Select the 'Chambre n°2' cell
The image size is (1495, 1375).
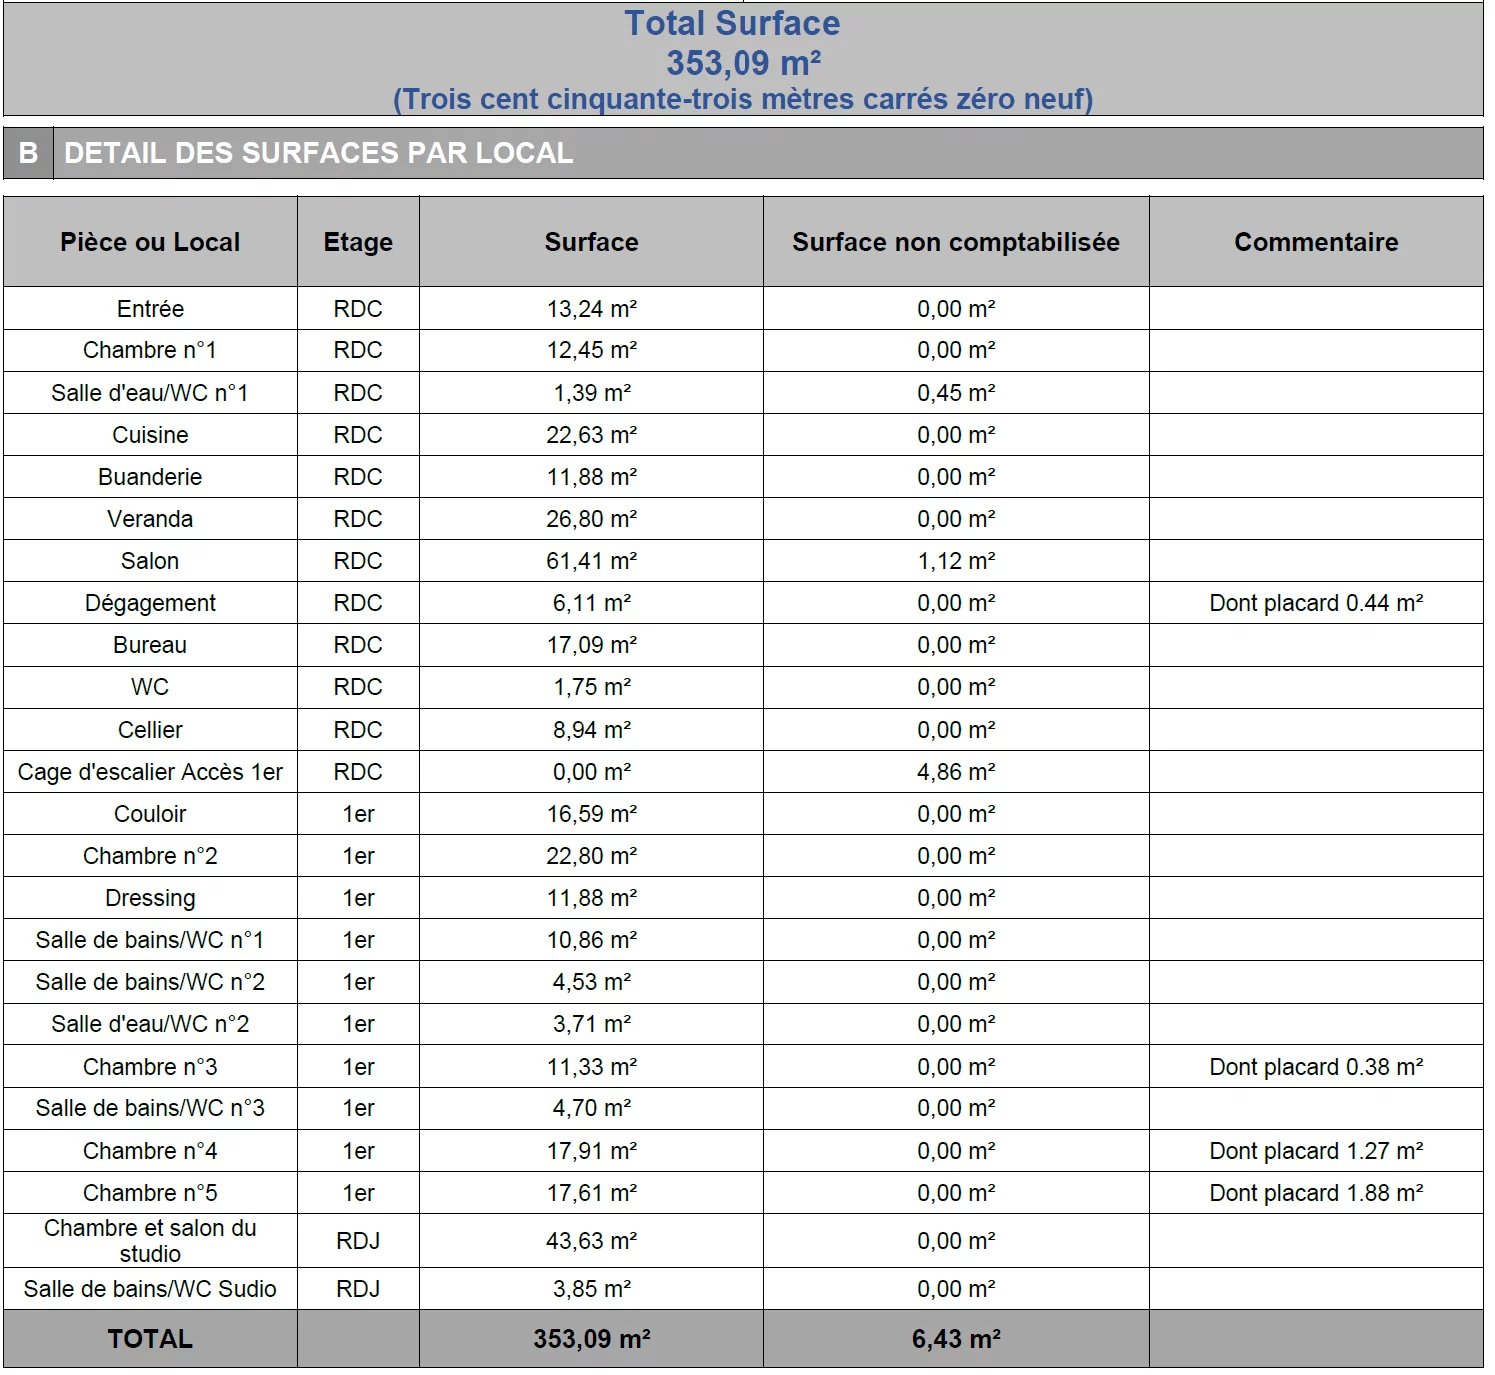click(150, 856)
